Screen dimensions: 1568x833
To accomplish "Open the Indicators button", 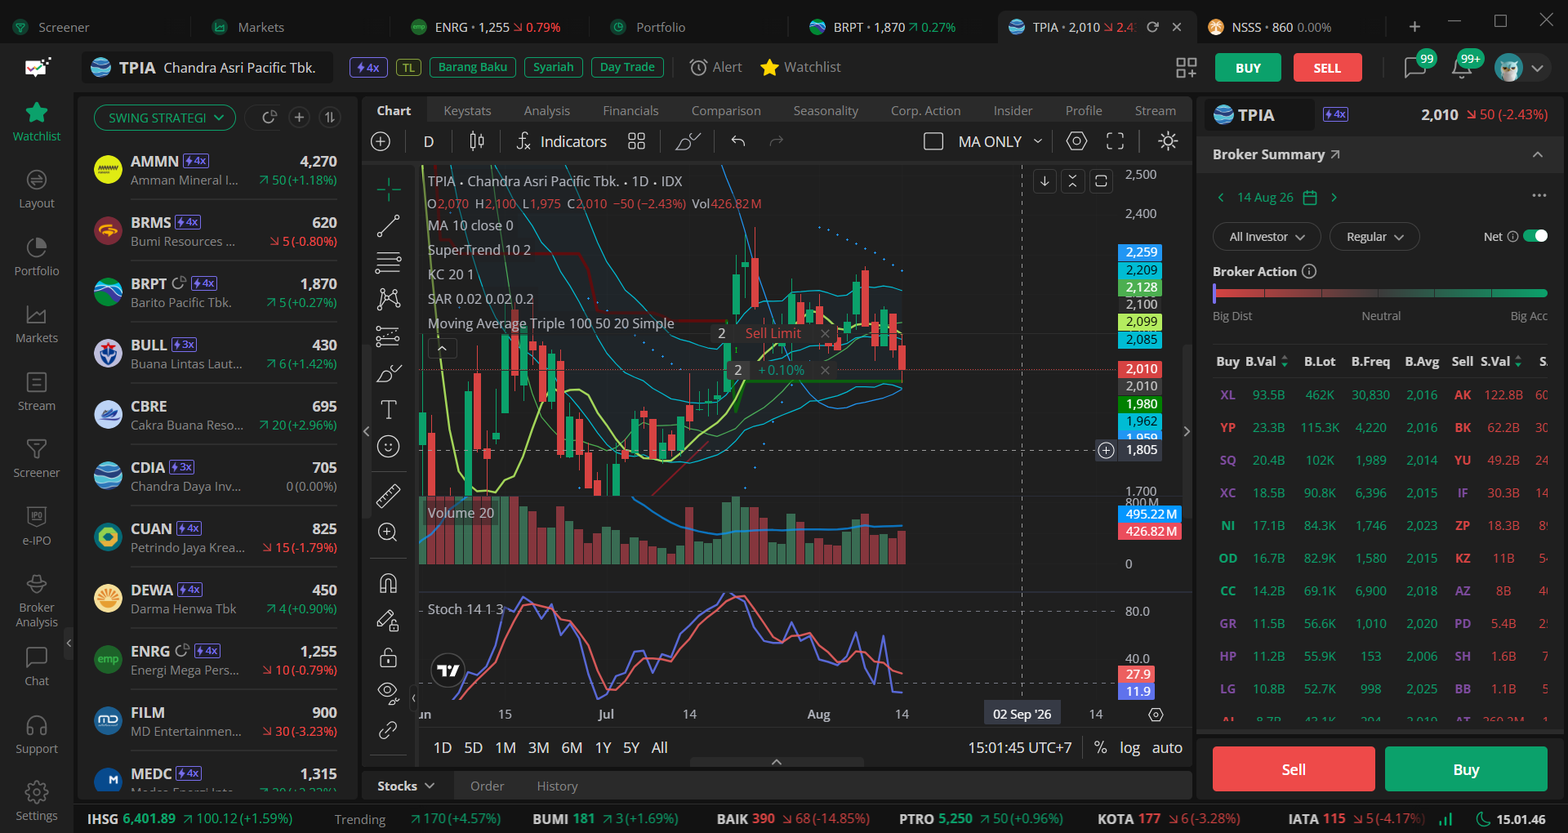I will (x=561, y=142).
